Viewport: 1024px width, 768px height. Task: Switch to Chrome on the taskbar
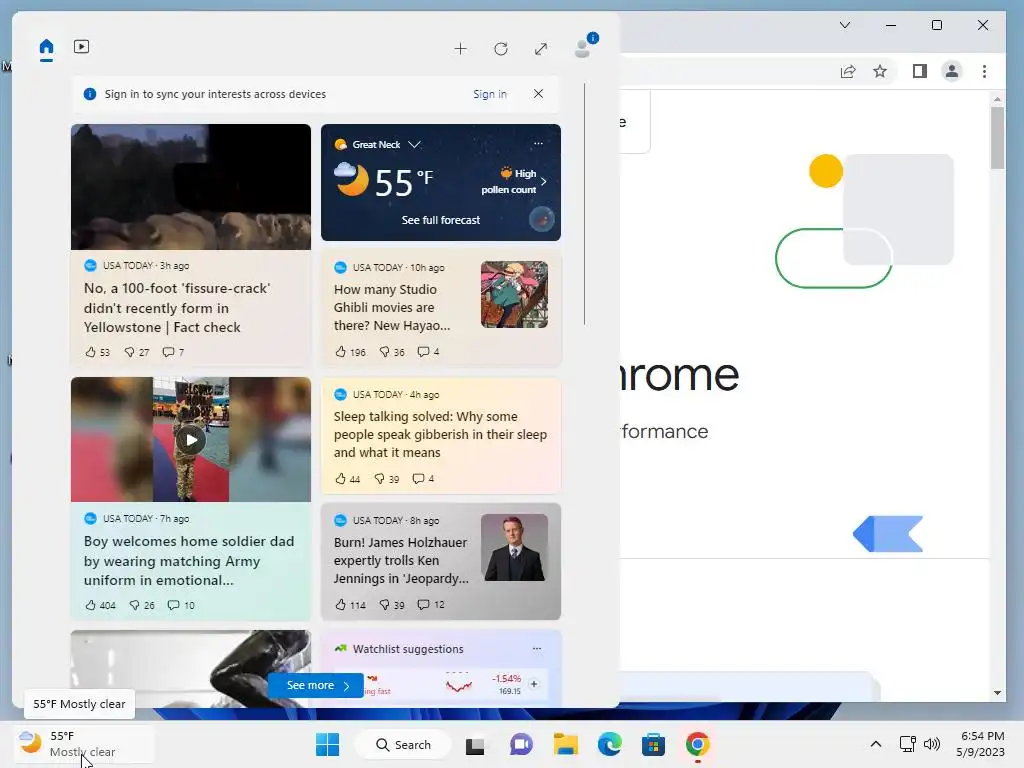(x=697, y=744)
